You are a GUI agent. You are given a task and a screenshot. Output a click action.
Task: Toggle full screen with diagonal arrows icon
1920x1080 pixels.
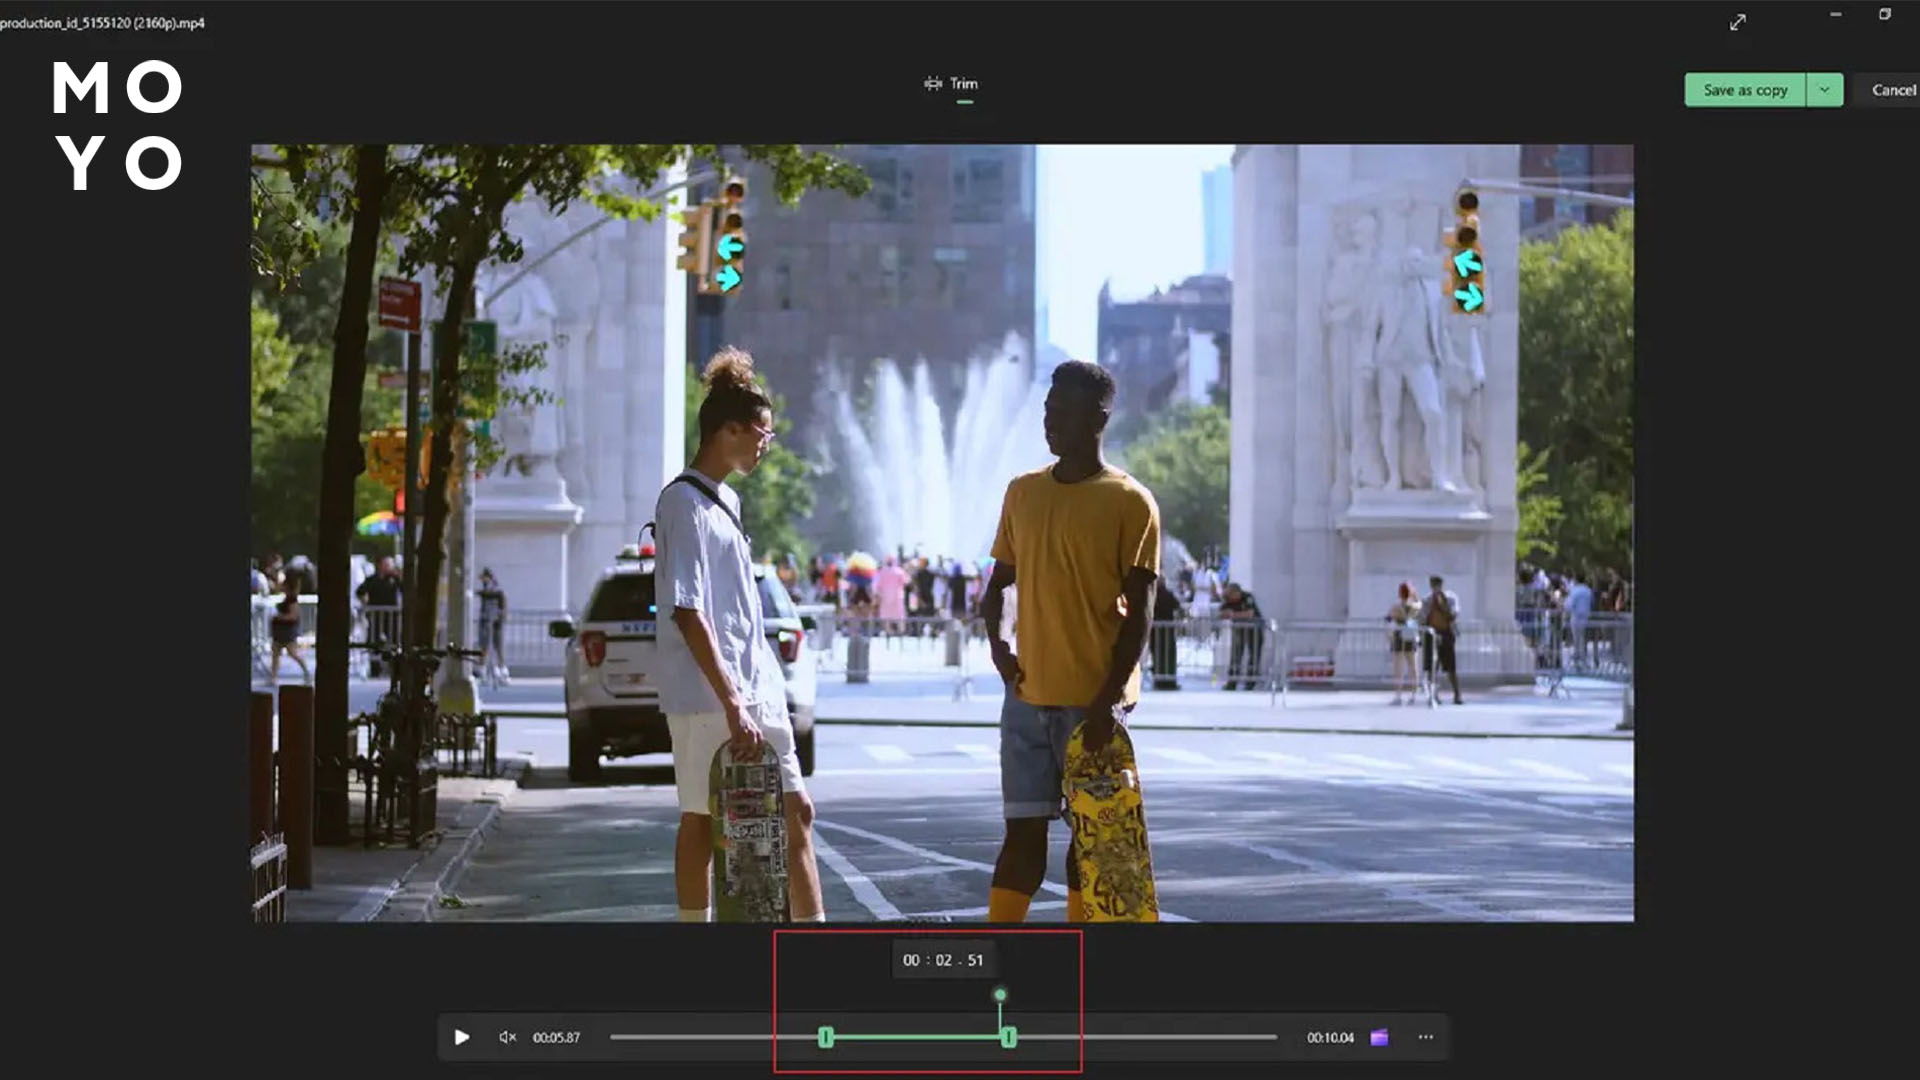coord(1738,22)
